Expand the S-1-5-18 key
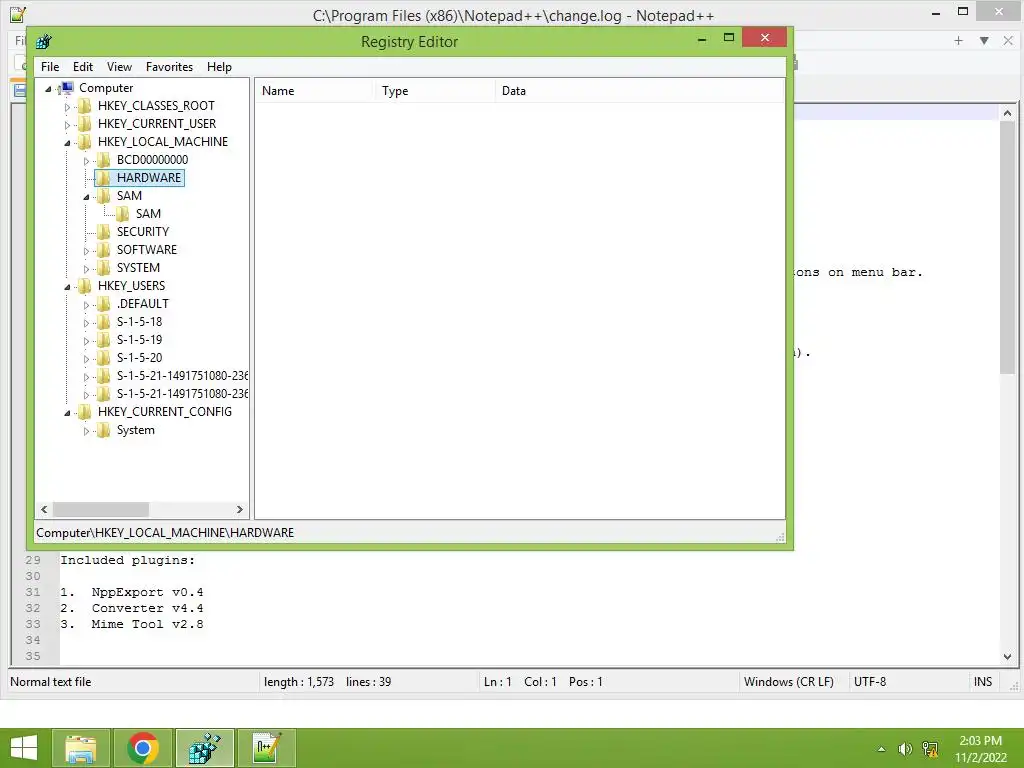1024x768 pixels. [x=86, y=323]
